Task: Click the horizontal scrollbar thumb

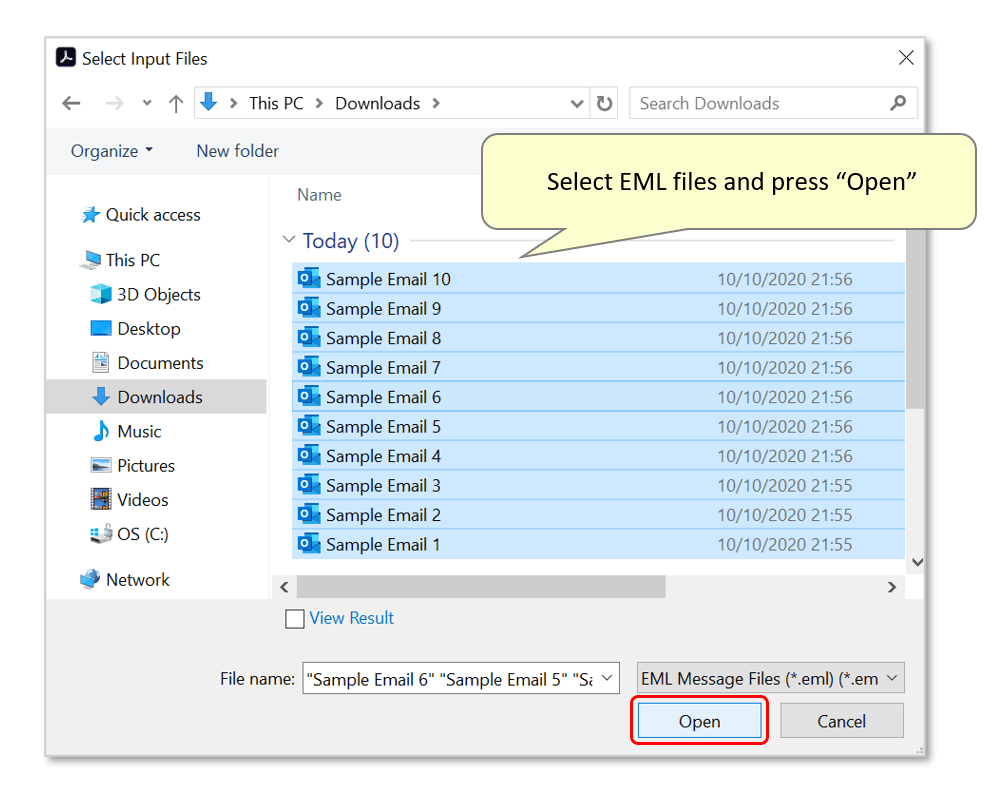Action: pos(481,587)
